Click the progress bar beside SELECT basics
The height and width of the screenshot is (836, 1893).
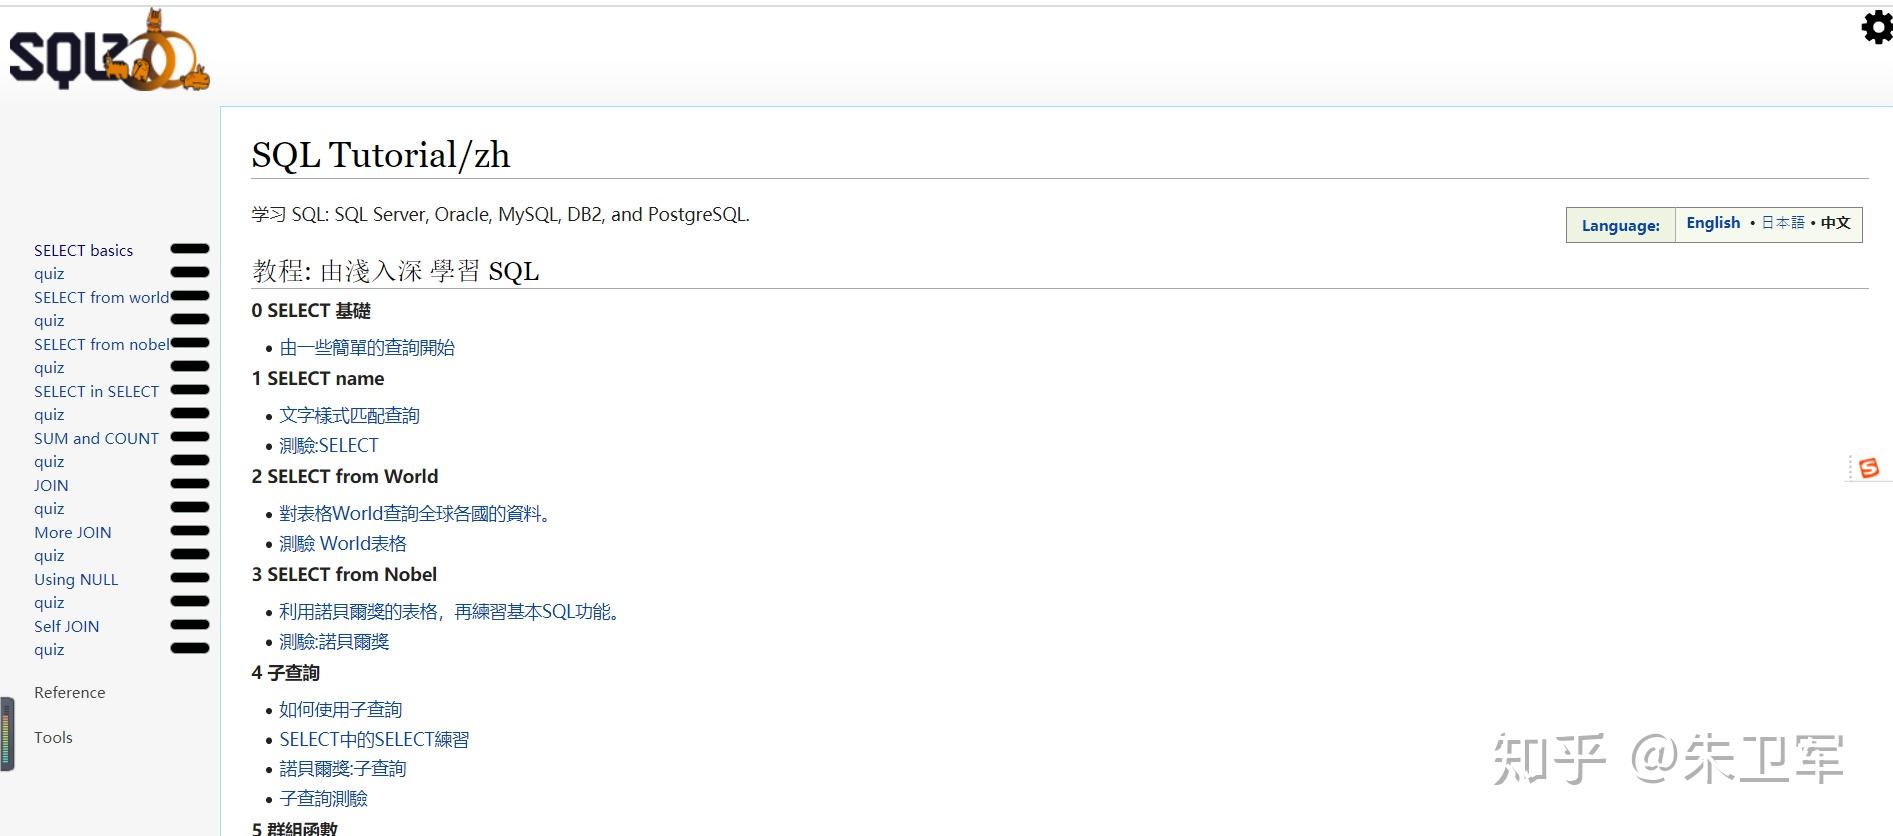click(x=190, y=249)
